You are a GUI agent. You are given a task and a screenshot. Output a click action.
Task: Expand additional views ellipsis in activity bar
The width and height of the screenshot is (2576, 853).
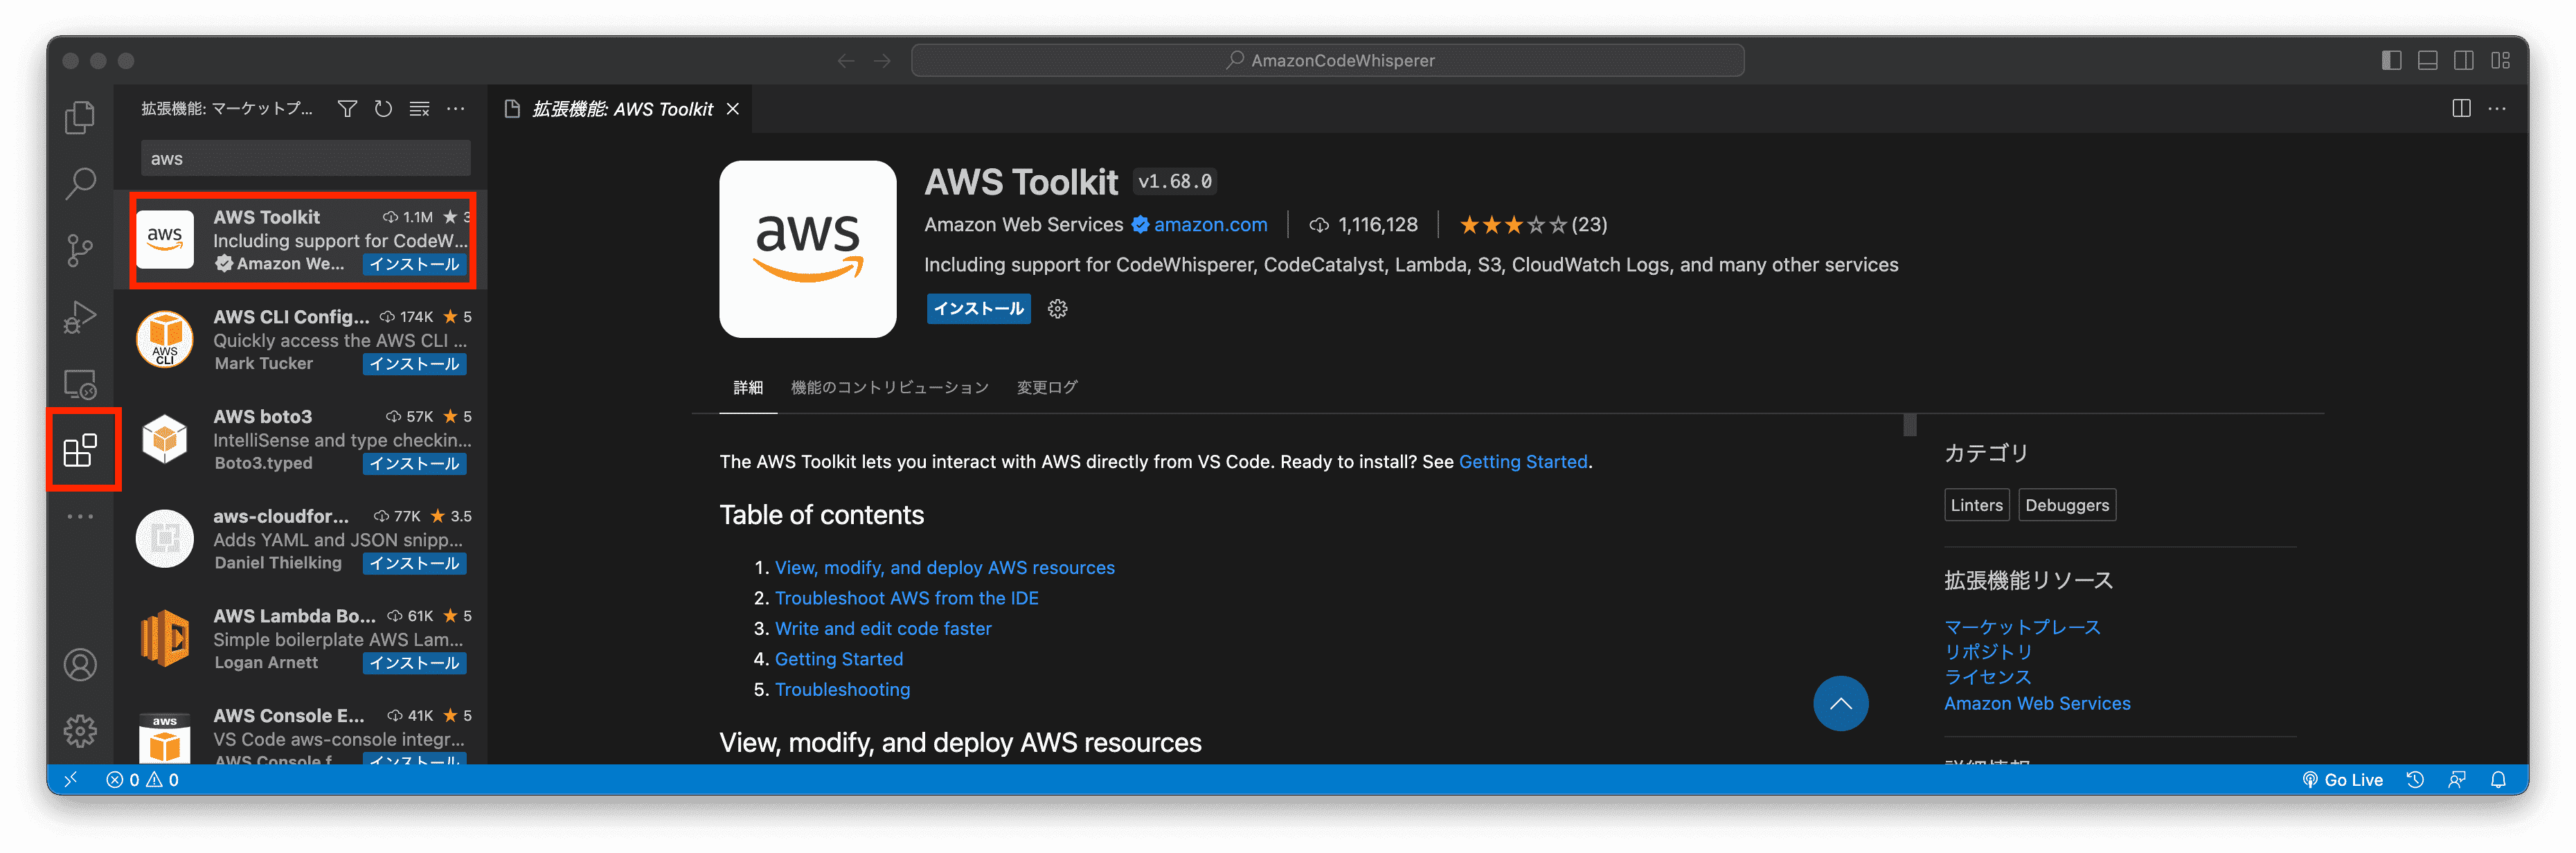(x=80, y=517)
